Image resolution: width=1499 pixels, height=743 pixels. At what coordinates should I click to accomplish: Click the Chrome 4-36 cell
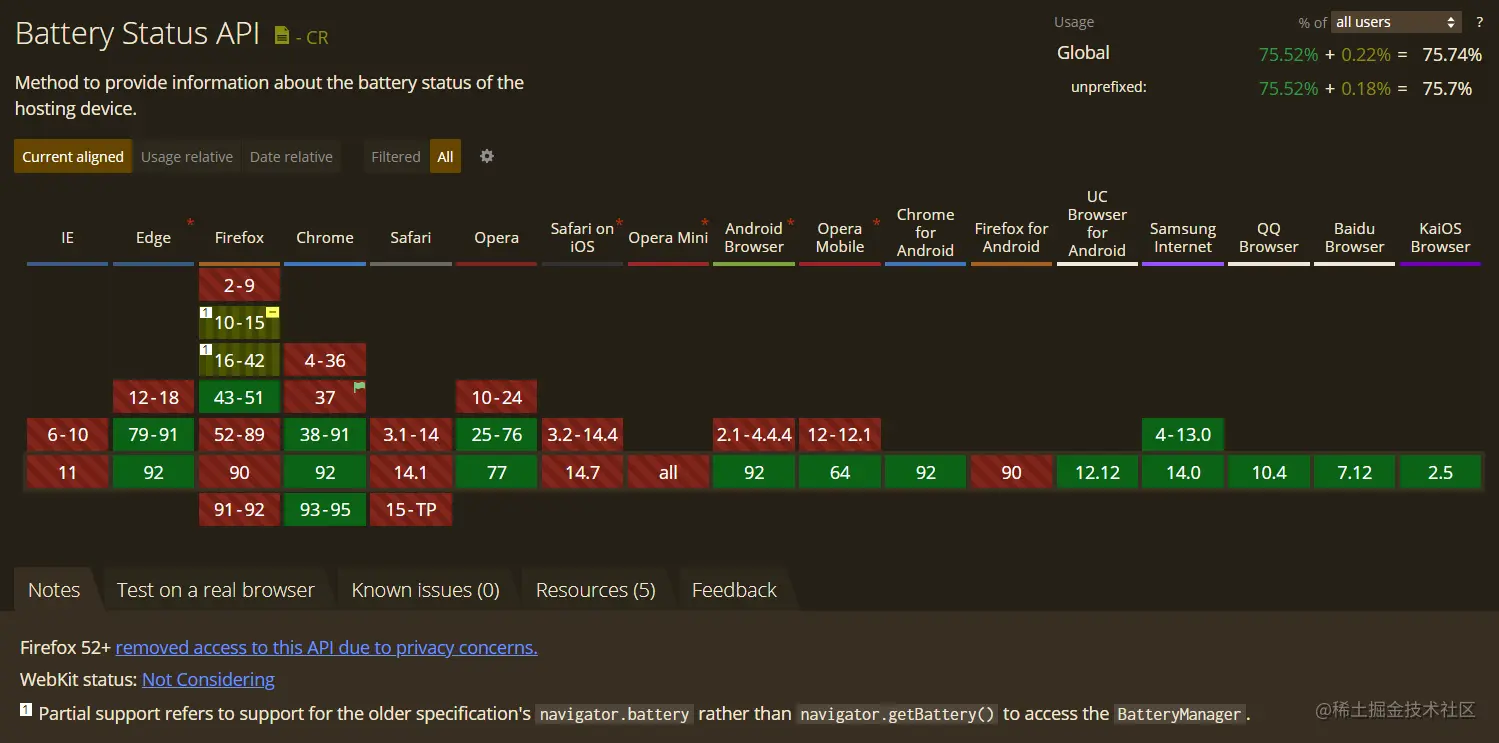click(325, 360)
